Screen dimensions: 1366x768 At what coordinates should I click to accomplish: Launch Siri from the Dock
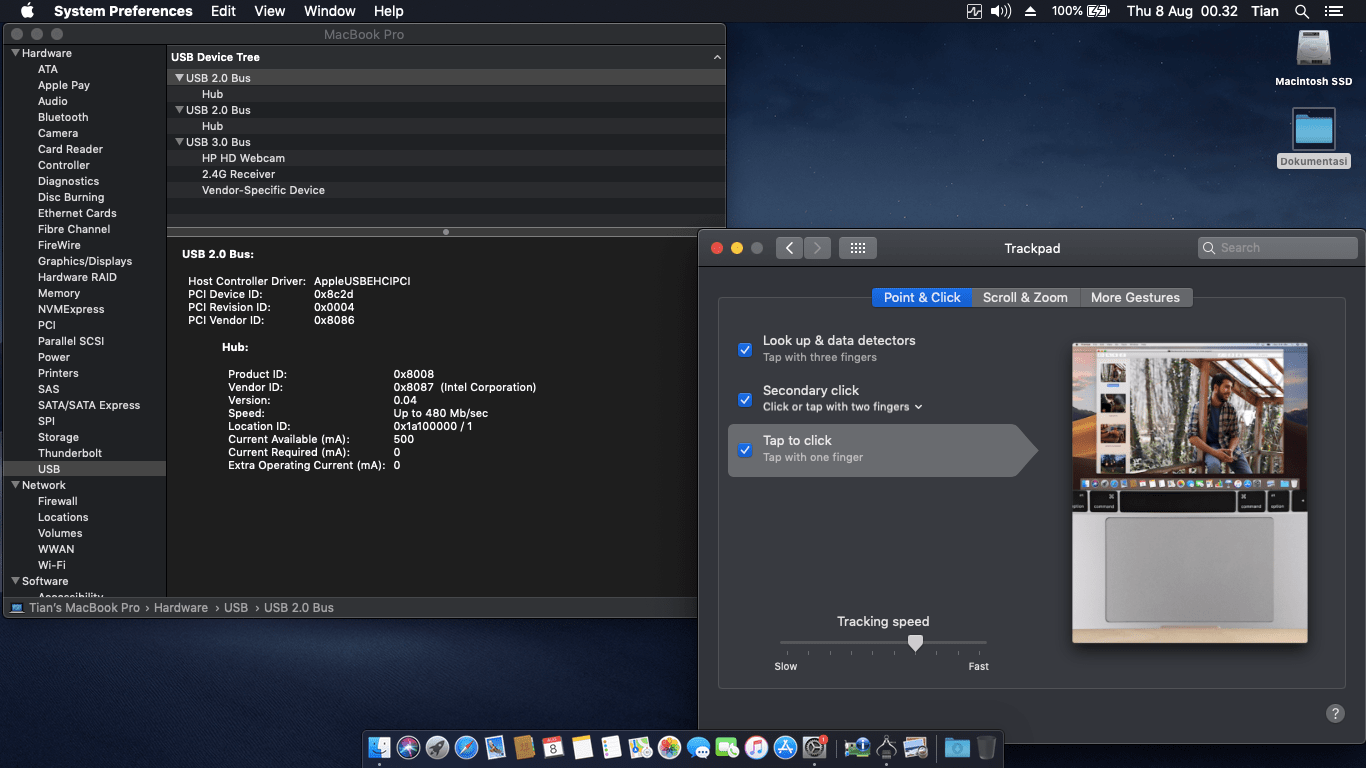click(408, 747)
